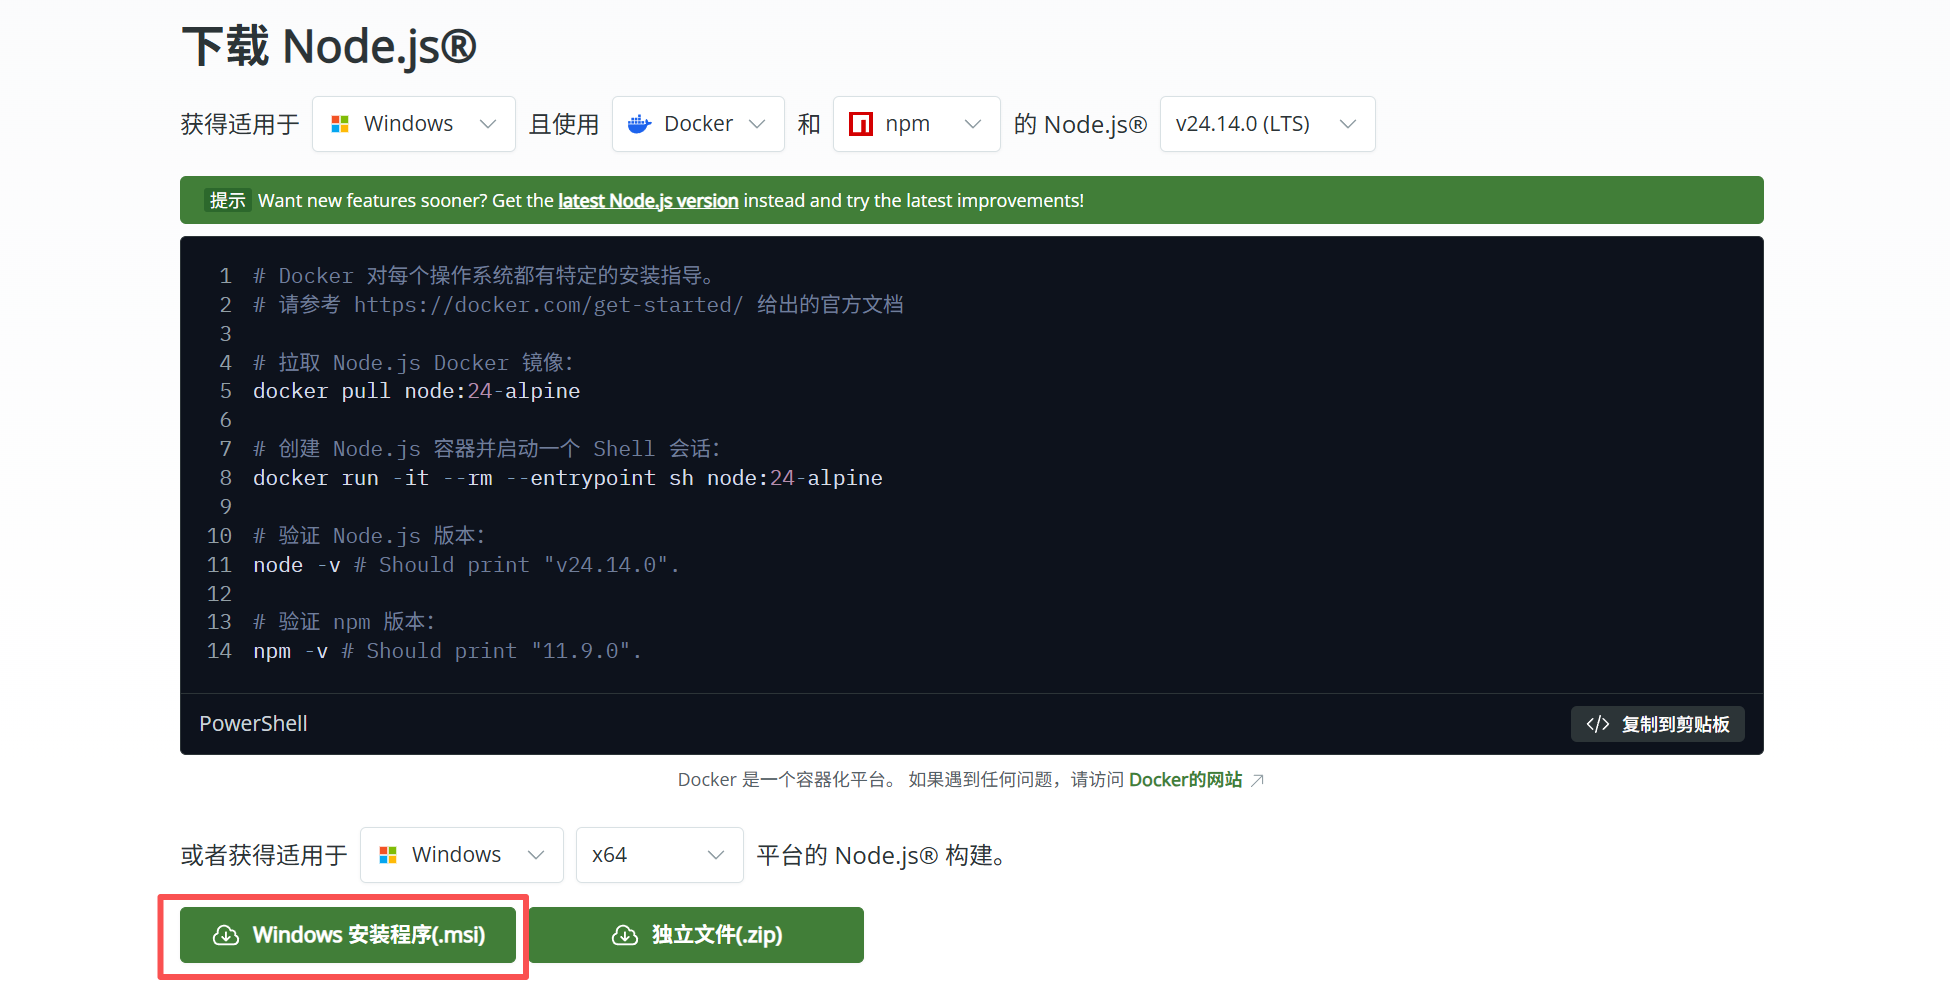The height and width of the screenshot is (1008, 1950).
Task: Click the external link arrow after Docker的网站
Action: tap(1258, 780)
